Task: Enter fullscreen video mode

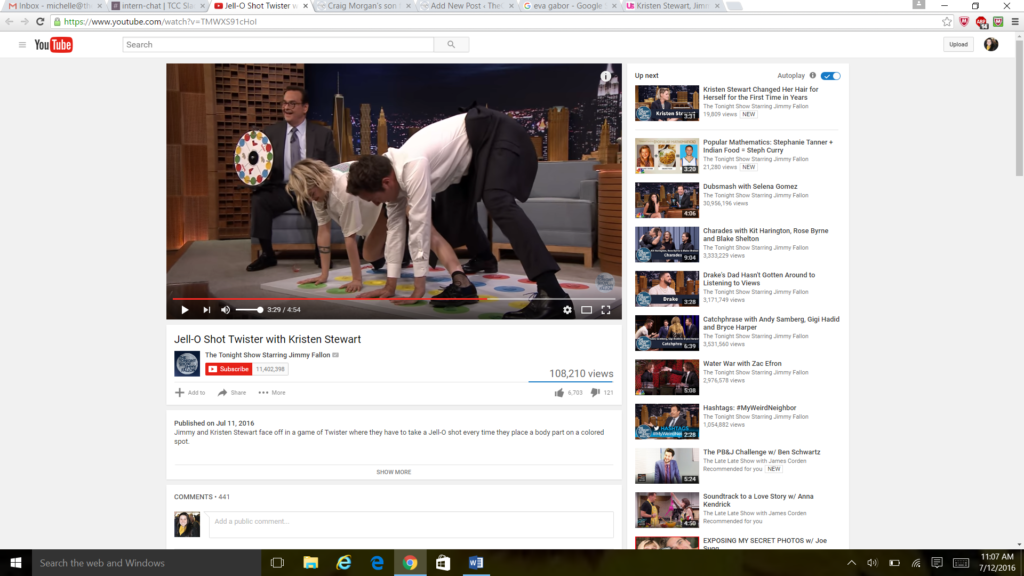Action: click(606, 310)
